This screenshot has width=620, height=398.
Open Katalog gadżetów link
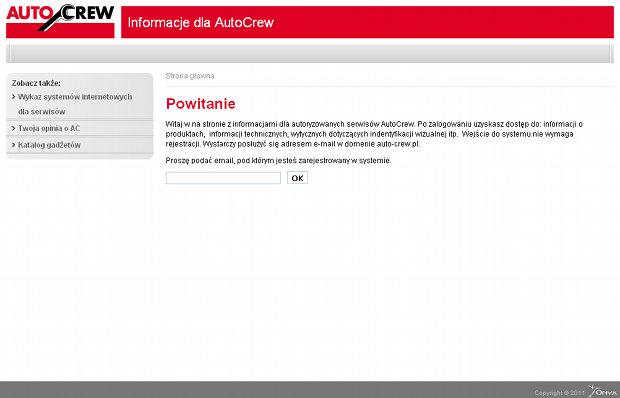tap(49, 145)
